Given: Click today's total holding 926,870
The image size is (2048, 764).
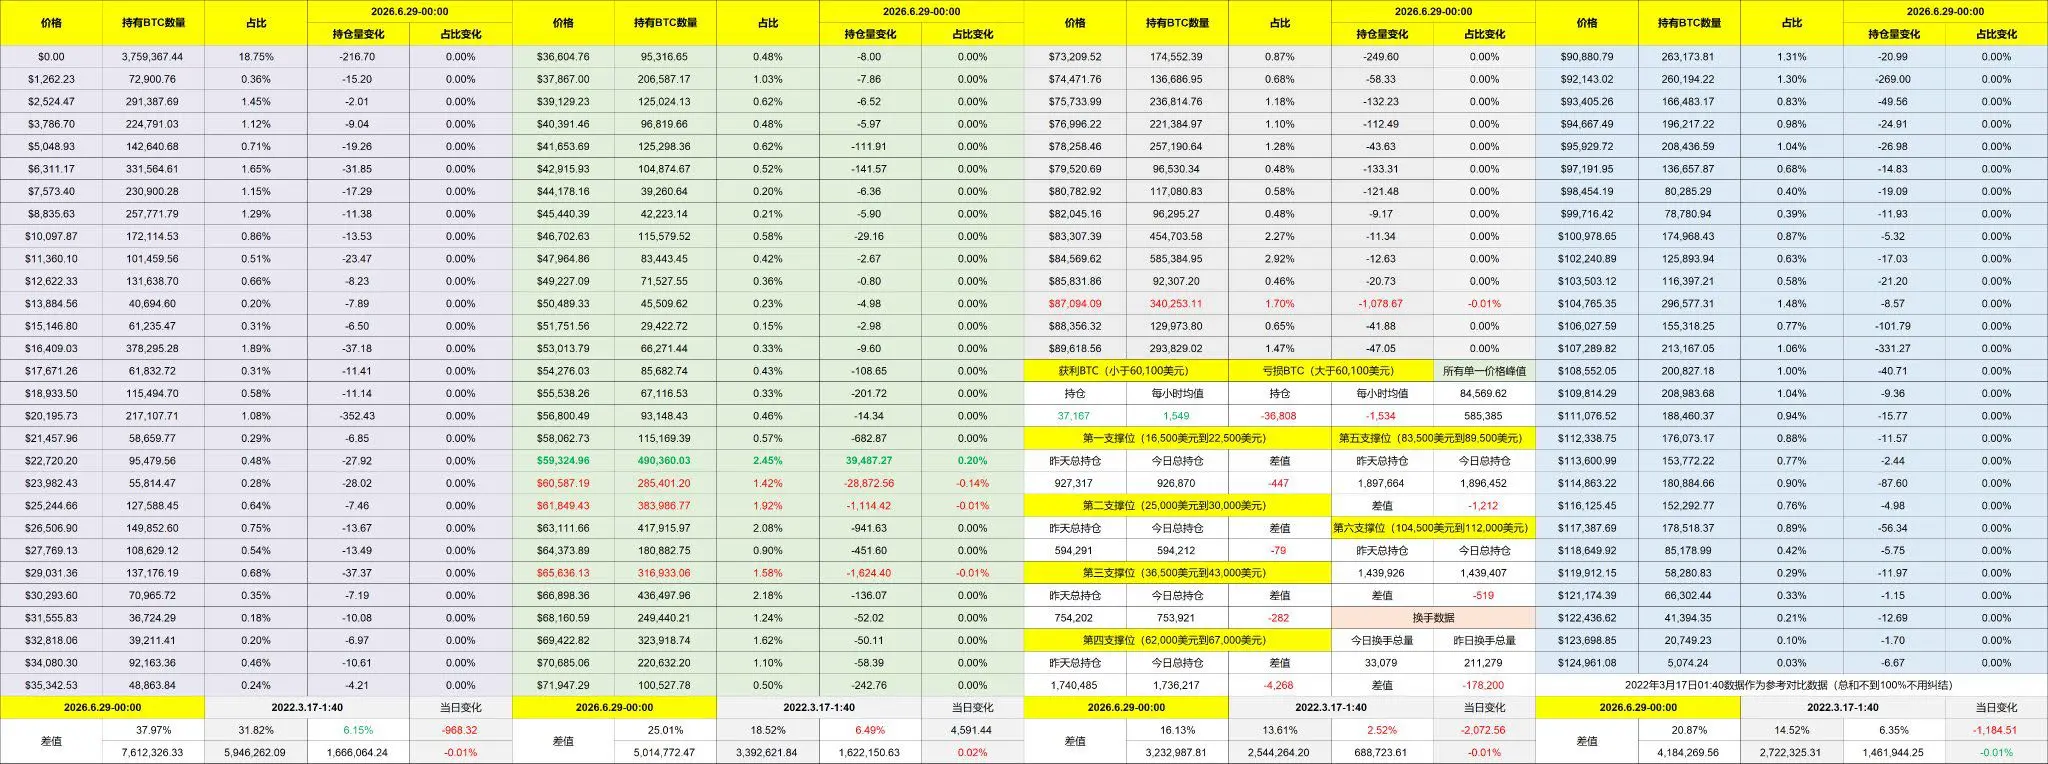Looking at the screenshot, I should pos(1177,483).
